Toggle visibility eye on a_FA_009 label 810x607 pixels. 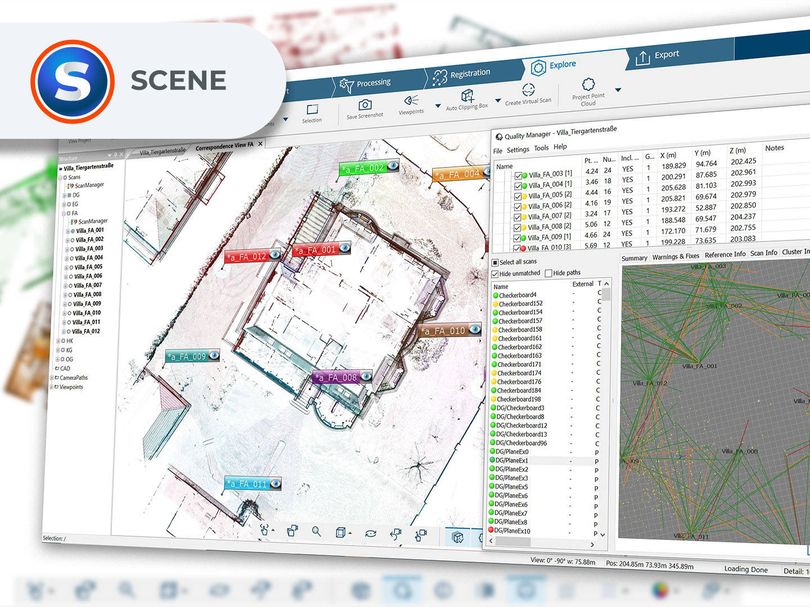(214, 355)
